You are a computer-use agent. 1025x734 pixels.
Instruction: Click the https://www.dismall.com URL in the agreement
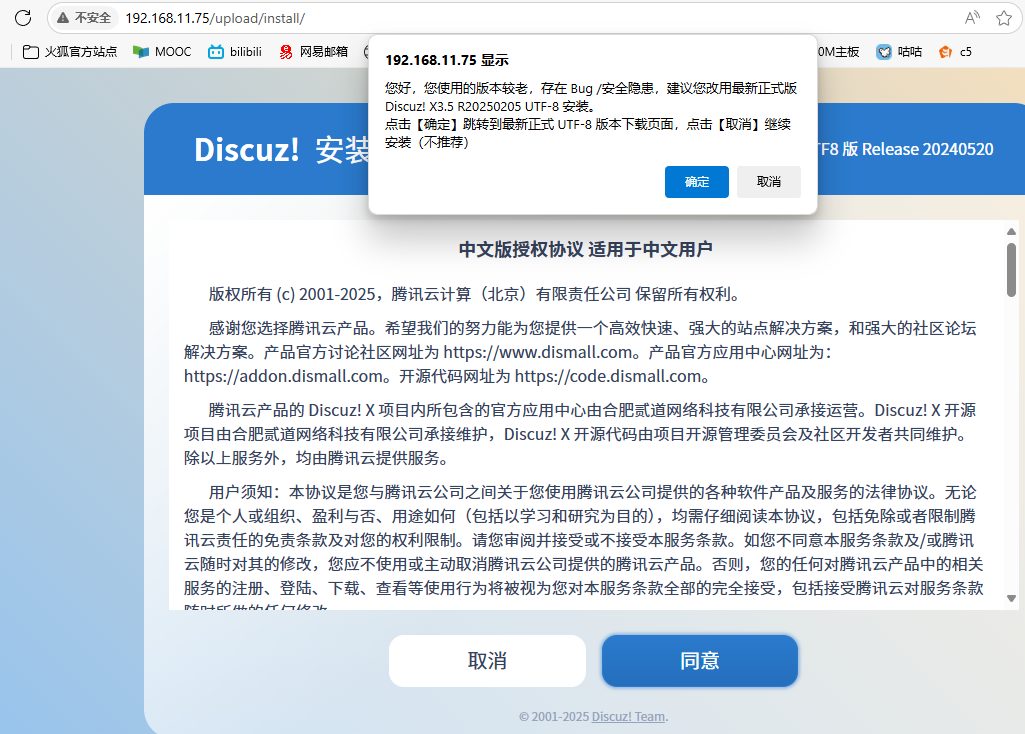coord(537,352)
